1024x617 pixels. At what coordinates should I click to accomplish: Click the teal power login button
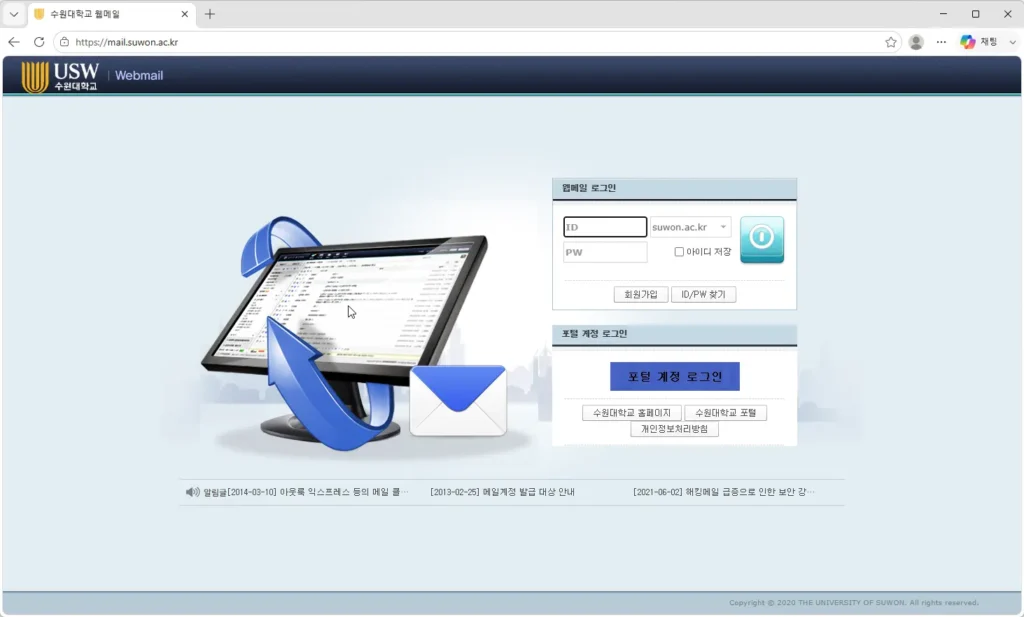(761, 240)
